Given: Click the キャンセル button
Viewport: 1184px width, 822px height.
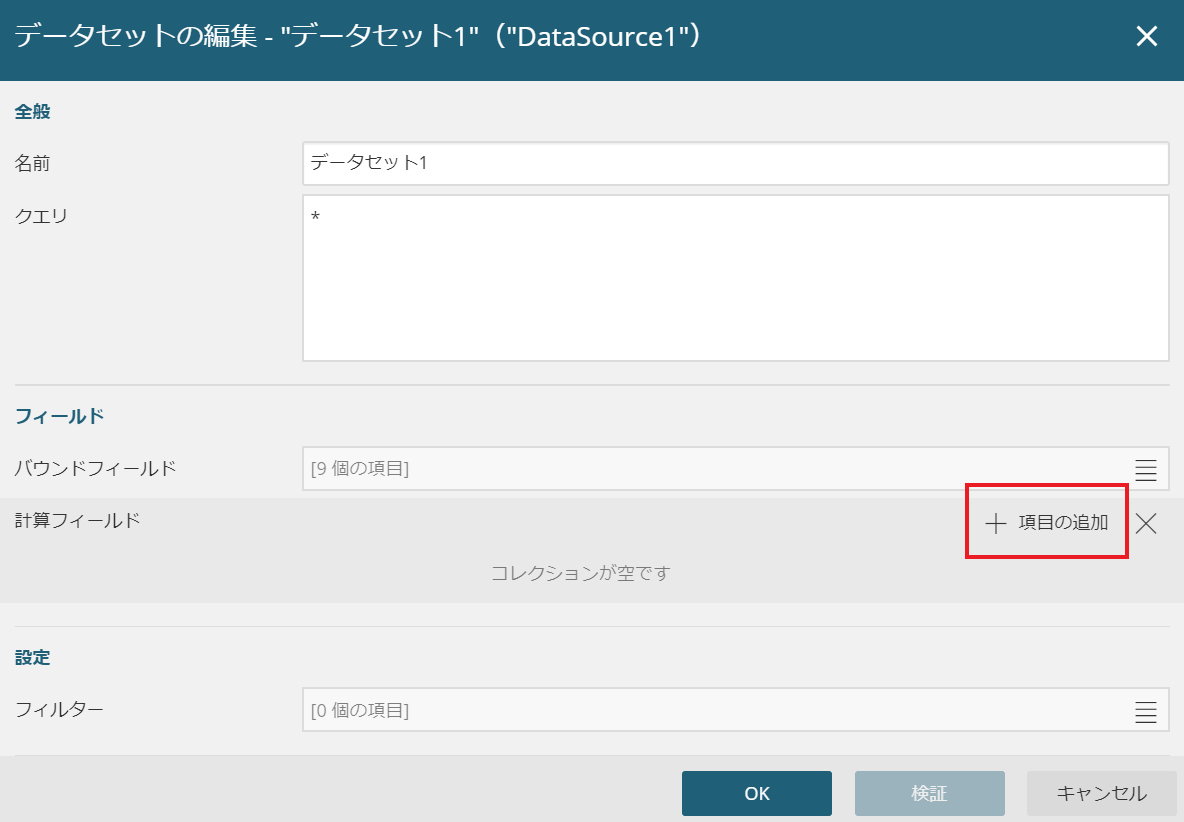Looking at the screenshot, I should (1102, 793).
